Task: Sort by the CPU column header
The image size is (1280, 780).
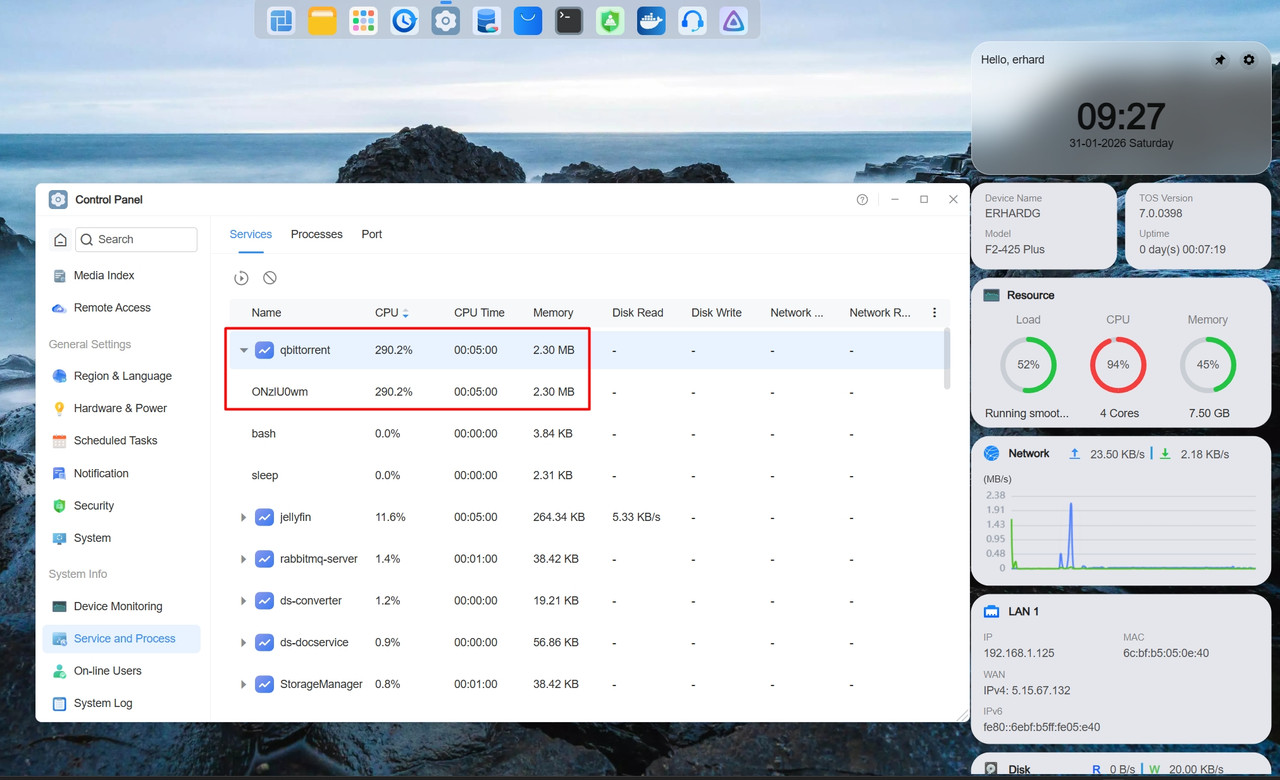Action: pyautogui.click(x=392, y=313)
